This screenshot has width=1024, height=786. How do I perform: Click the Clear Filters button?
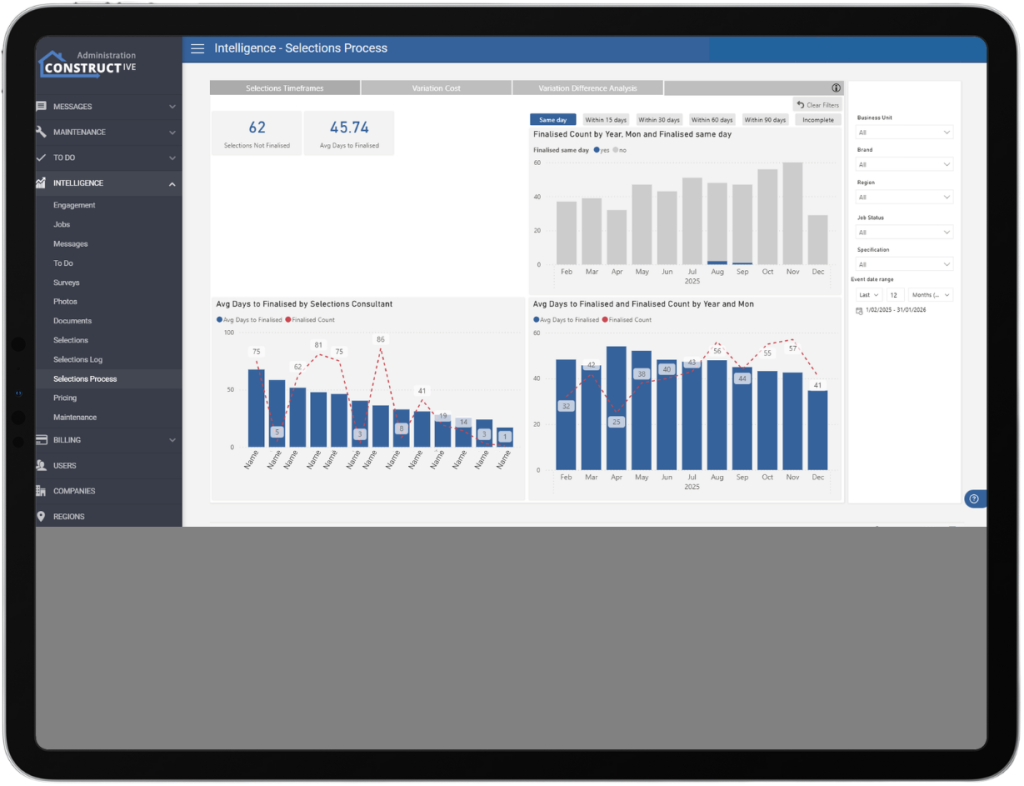click(x=817, y=104)
